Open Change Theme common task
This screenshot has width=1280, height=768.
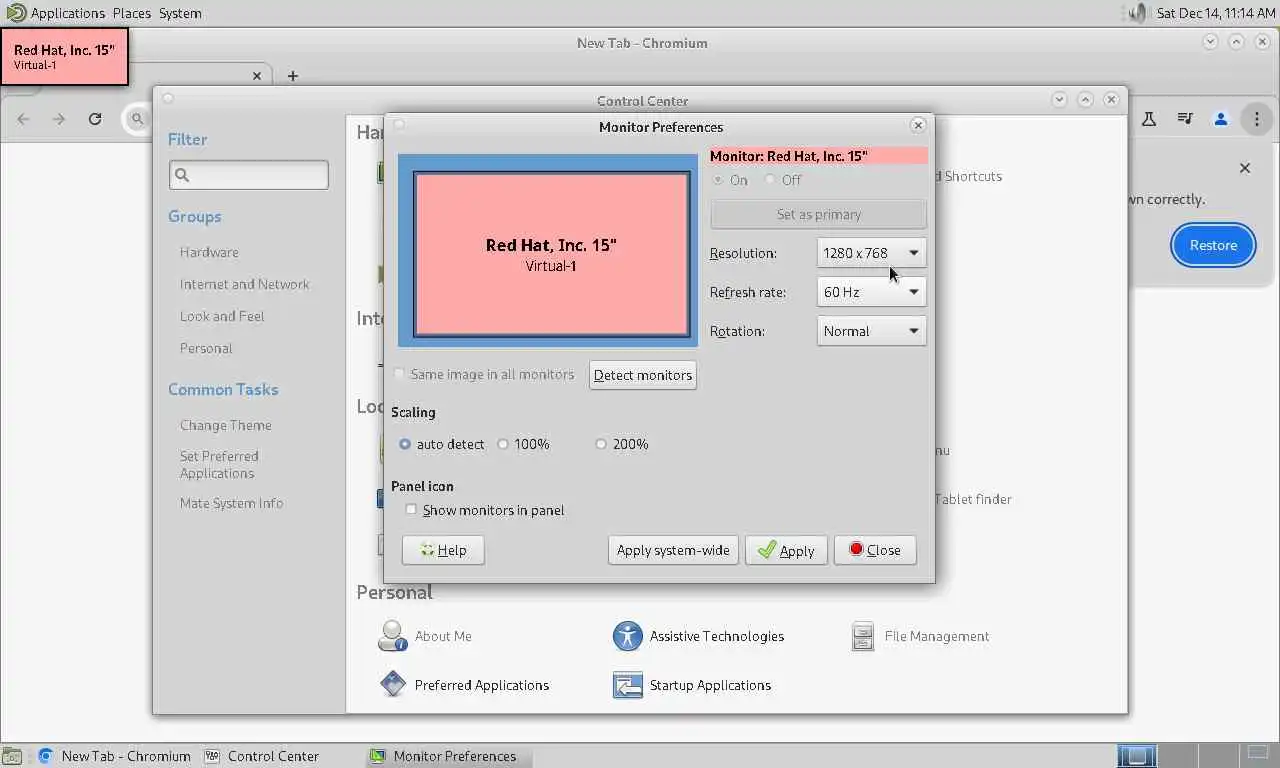tap(226, 425)
